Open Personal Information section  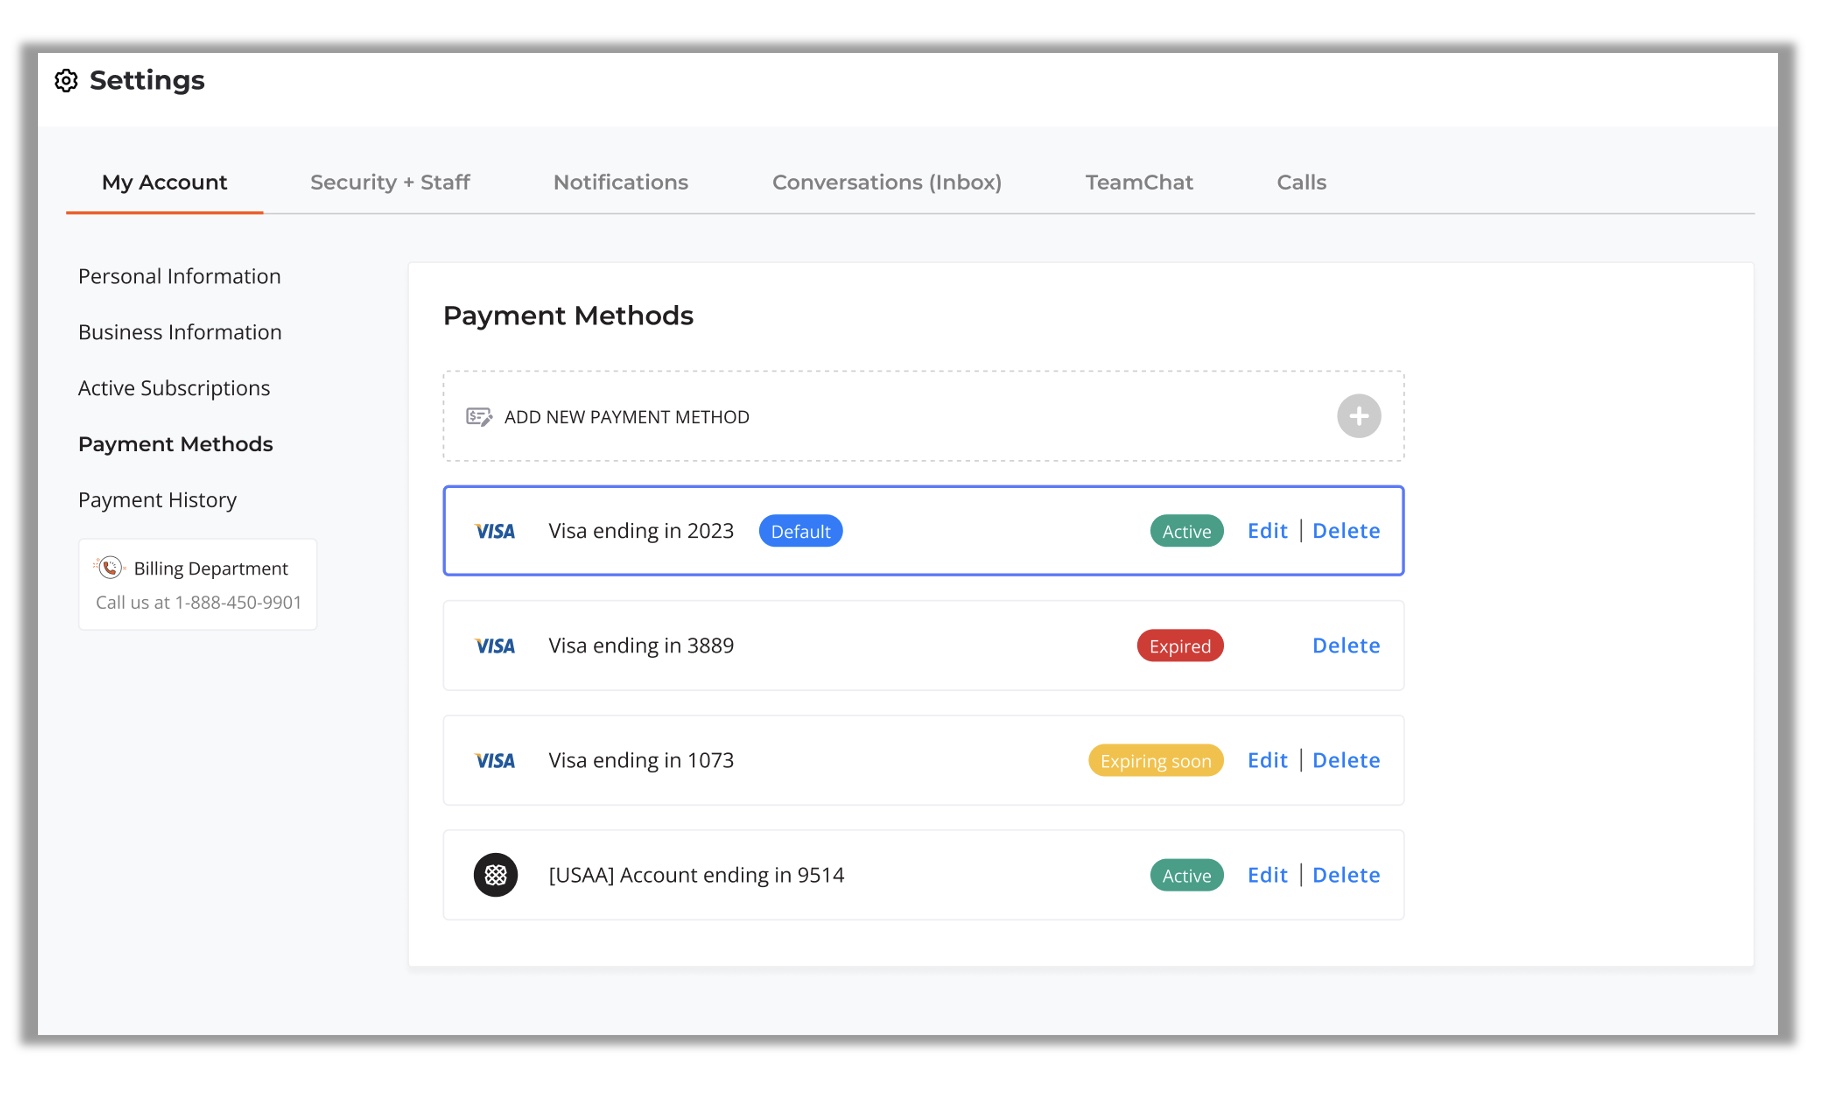pyautogui.click(x=180, y=276)
